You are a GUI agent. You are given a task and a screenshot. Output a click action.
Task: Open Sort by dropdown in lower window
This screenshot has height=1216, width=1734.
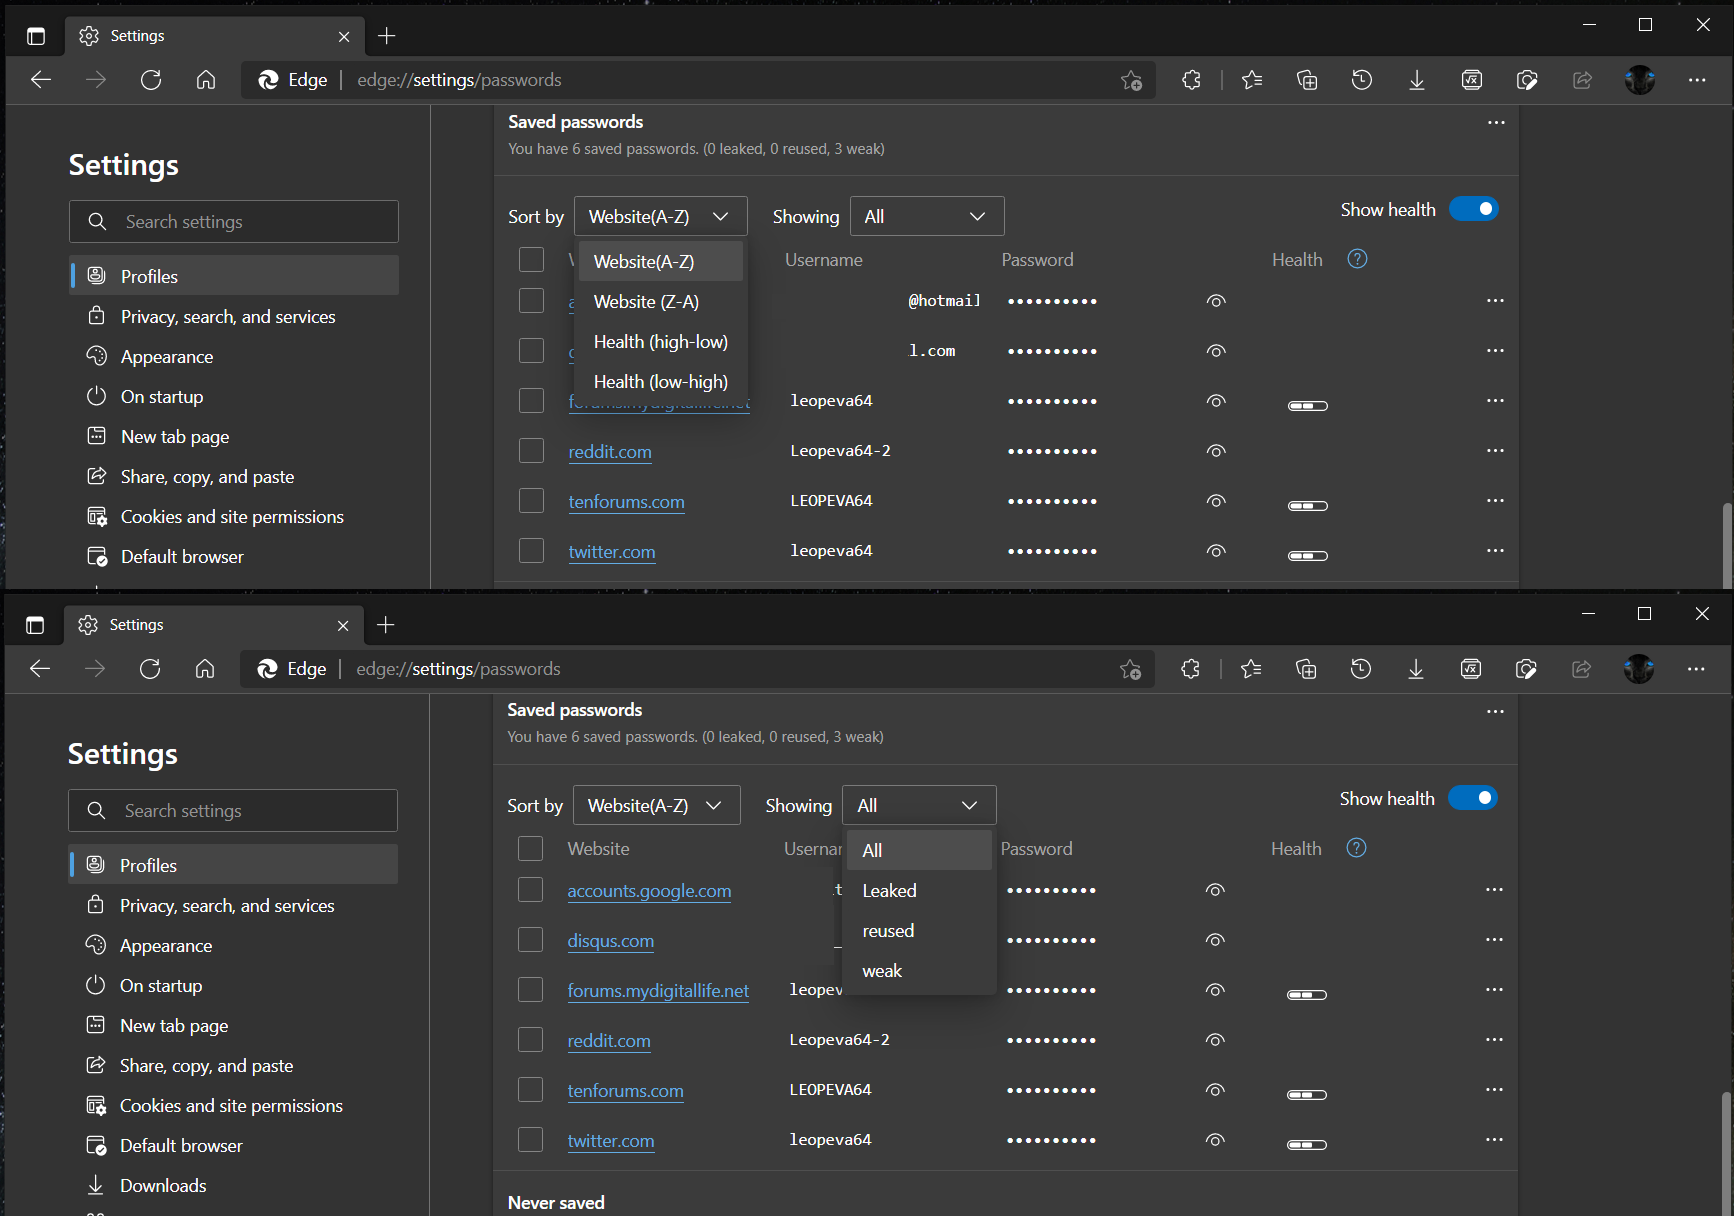click(656, 806)
